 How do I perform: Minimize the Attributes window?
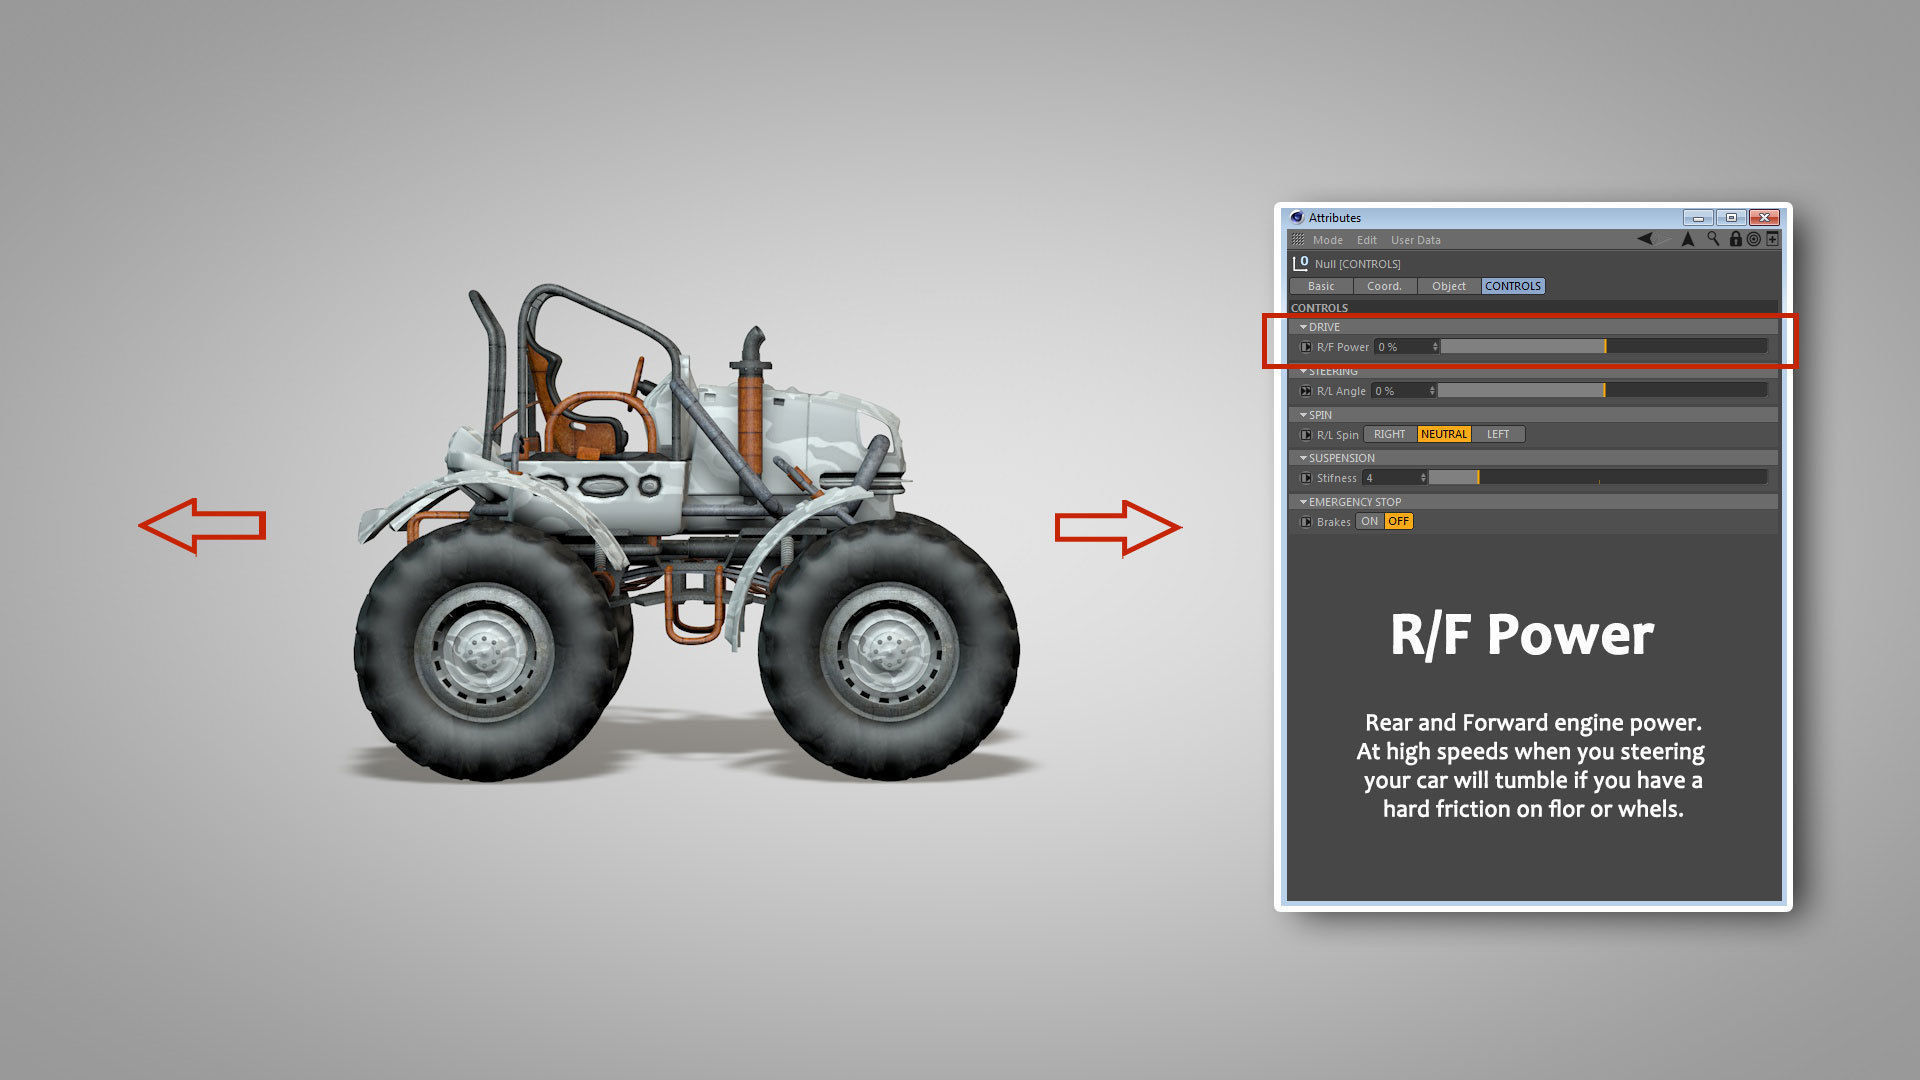[1698, 217]
